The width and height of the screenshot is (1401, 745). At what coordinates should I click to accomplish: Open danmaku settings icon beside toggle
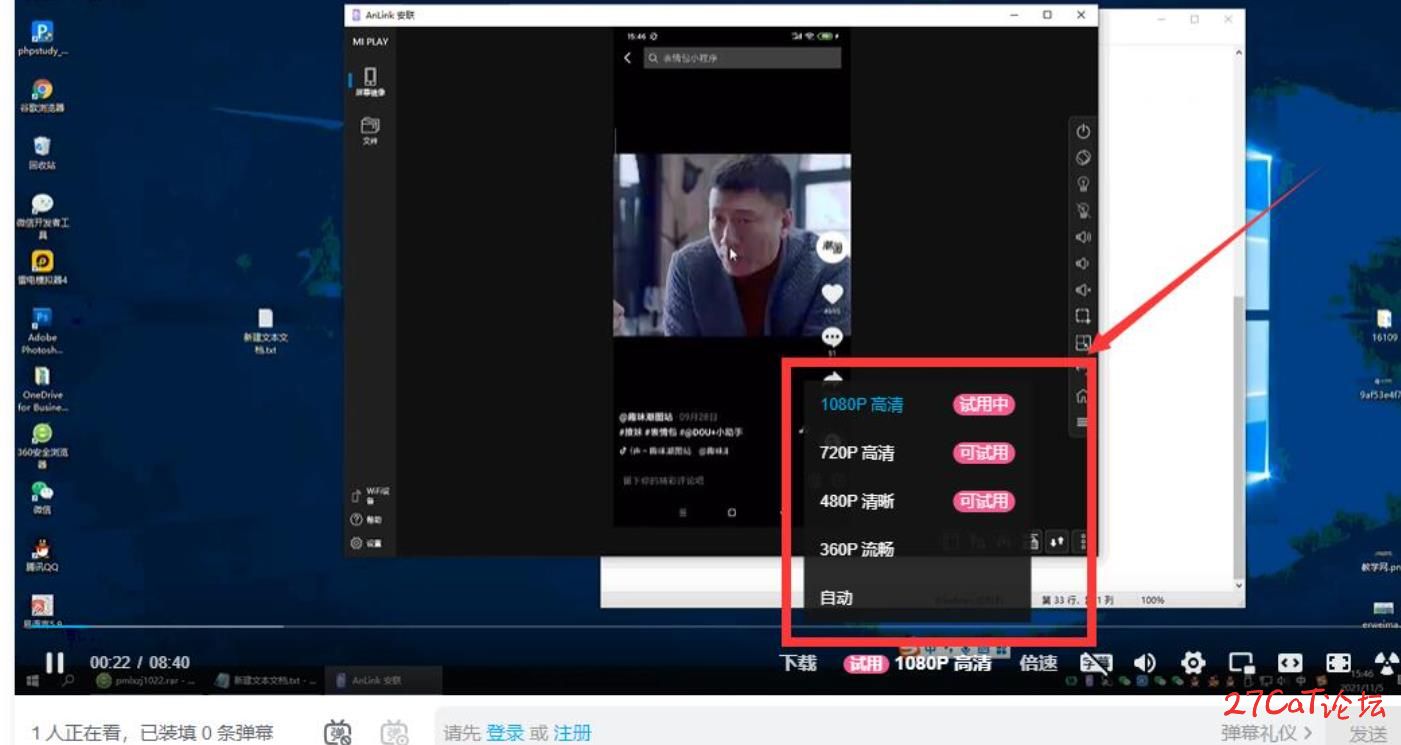pos(395,733)
